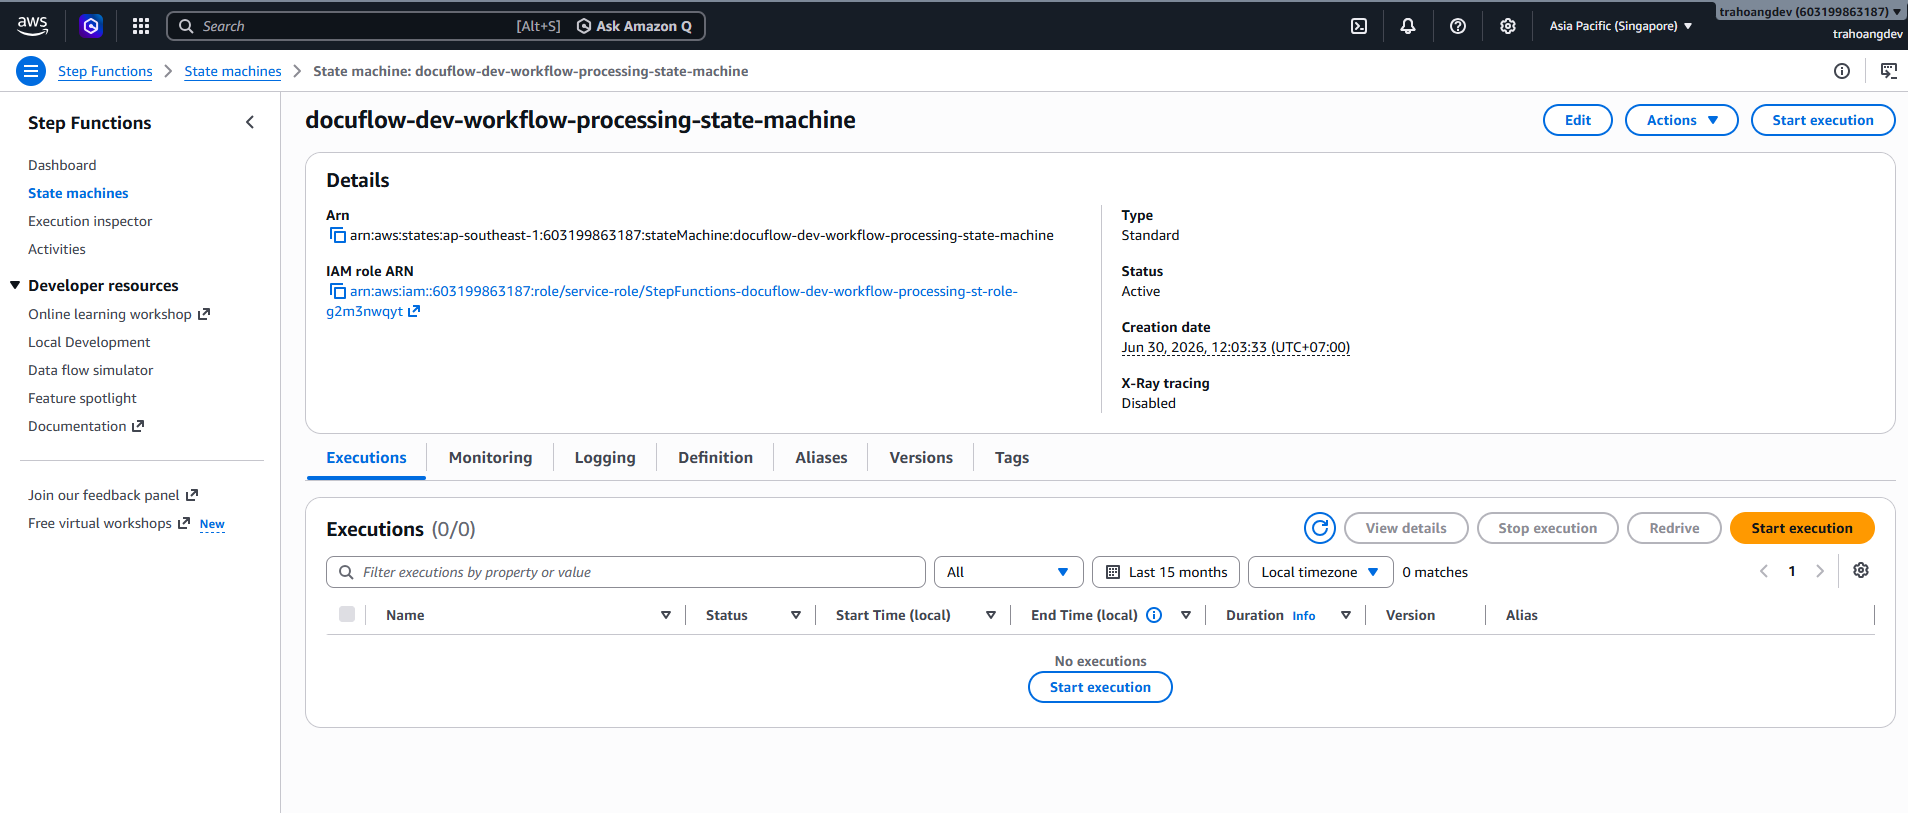Select State machines in sidebar
Viewport: 1908px width, 813px height.
point(78,193)
